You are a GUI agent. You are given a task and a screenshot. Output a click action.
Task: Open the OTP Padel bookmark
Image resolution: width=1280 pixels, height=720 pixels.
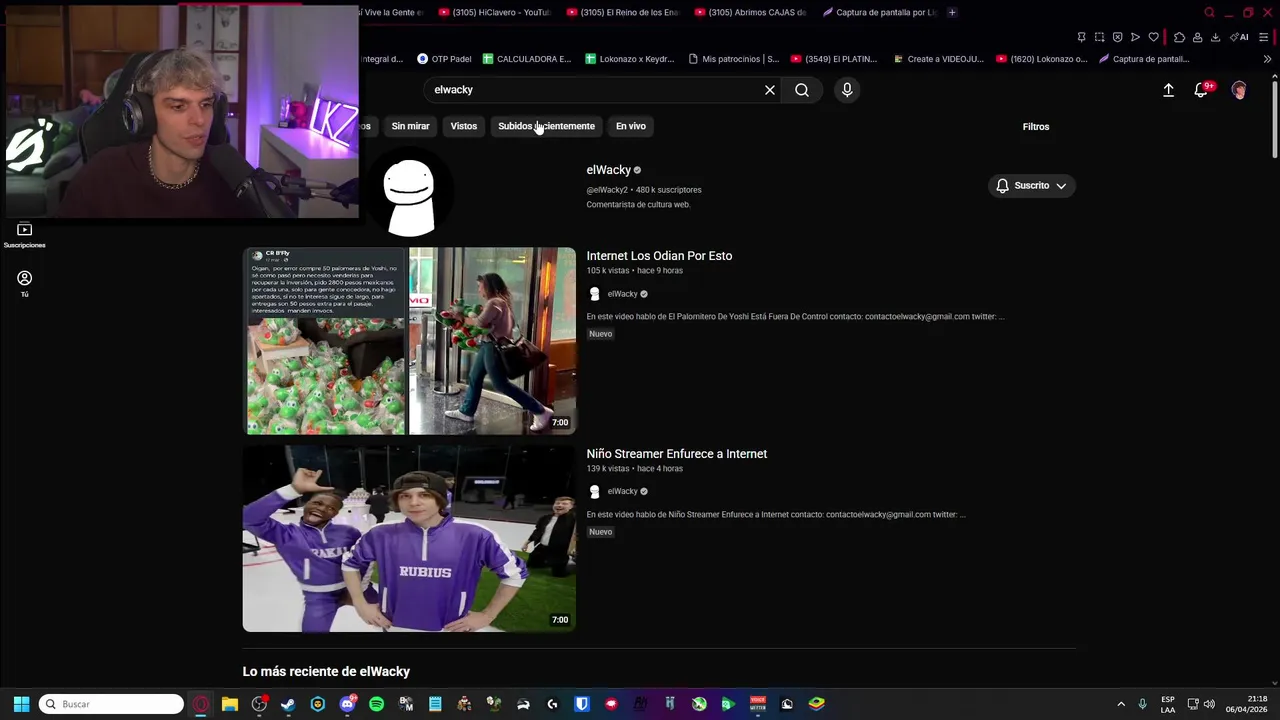click(444, 59)
